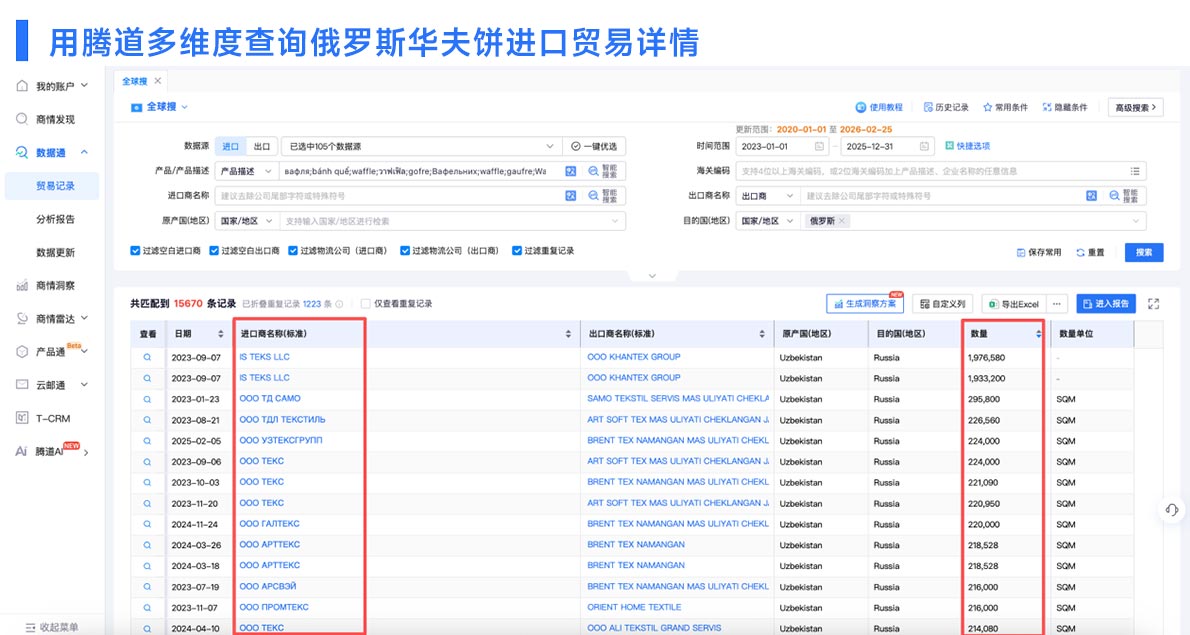Click the fullscreen expand icon near 进入报告
Image resolution: width=1190 pixels, height=635 pixels.
click(x=1153, y=303)
